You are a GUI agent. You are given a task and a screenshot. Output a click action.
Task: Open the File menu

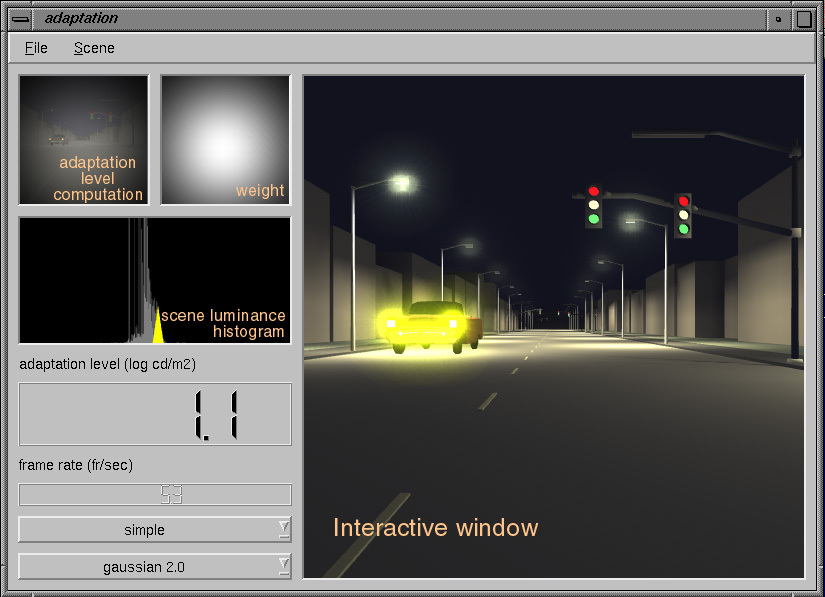coord(36,48)
